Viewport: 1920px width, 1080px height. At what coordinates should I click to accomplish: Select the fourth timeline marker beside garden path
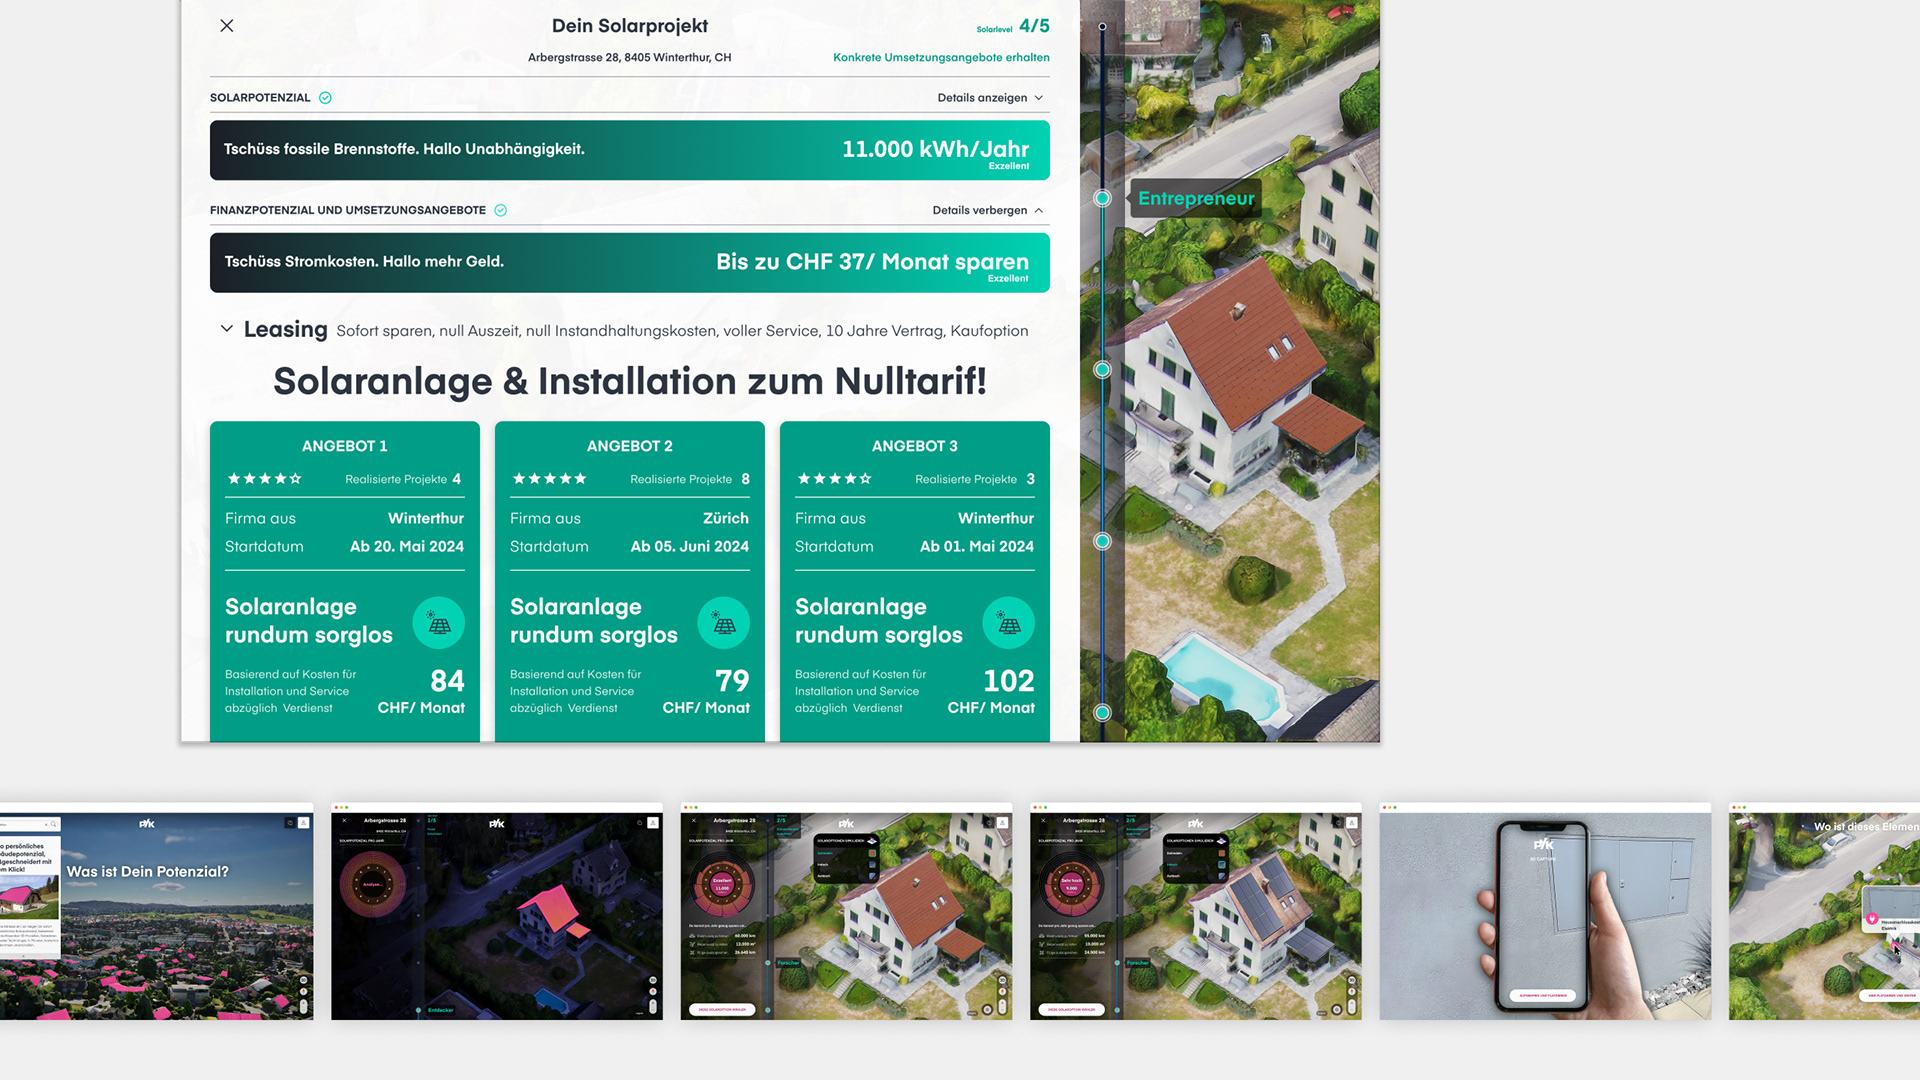pyautogui.click(x=1102, y=542)
